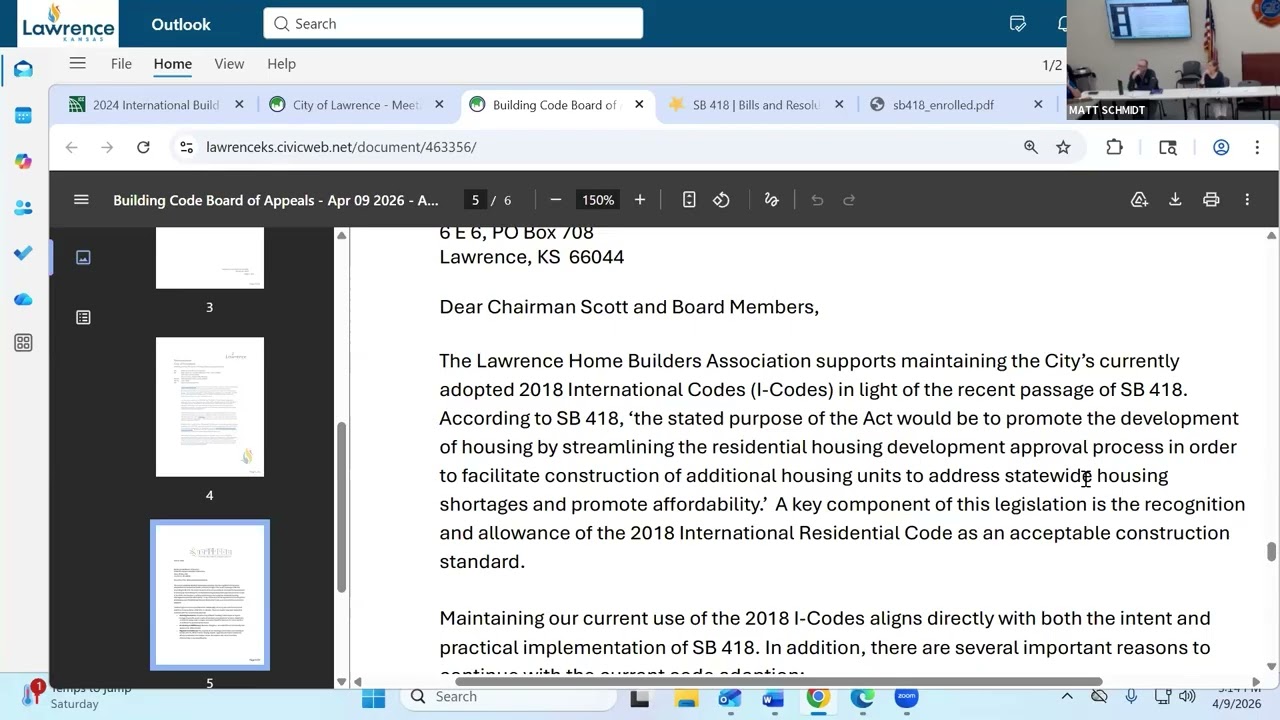Image resolution: width=1280 pixels, height=720 pixels.
Task: Show document outline view in PDF sidebar
Action: 83,317
